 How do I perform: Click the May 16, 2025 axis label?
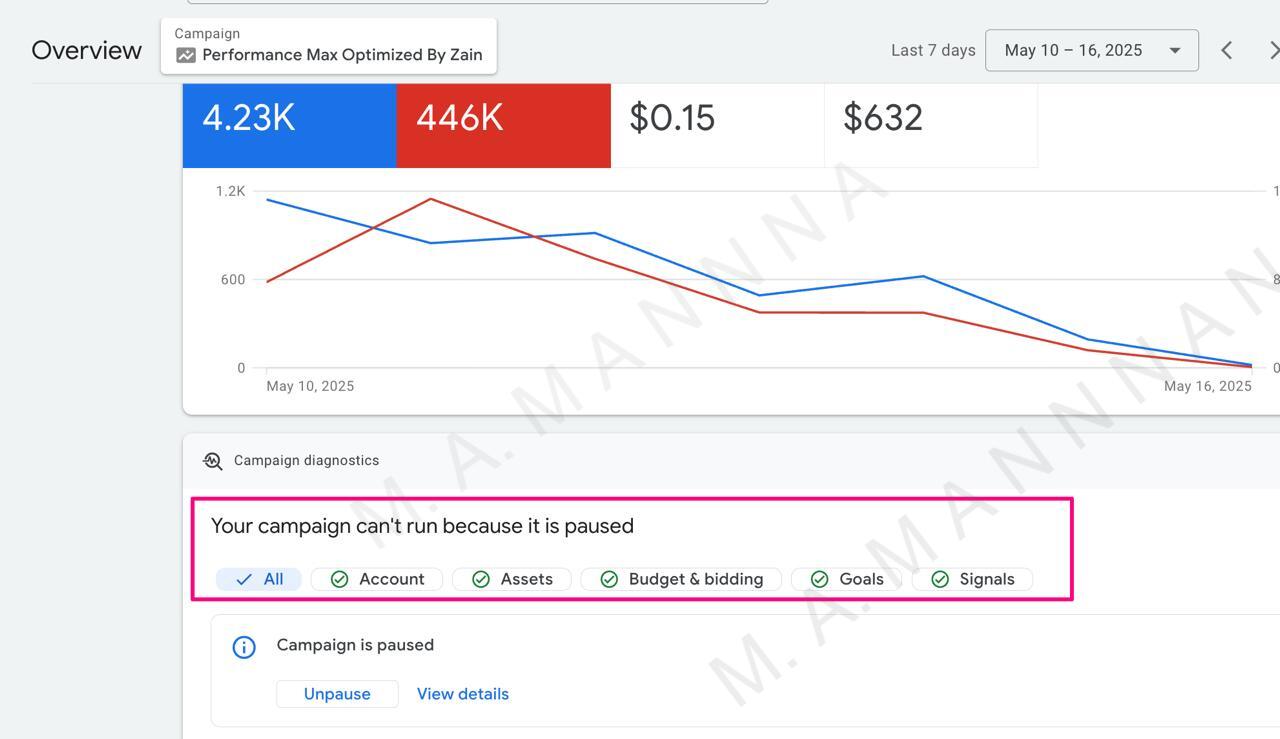coord(1208,386)
